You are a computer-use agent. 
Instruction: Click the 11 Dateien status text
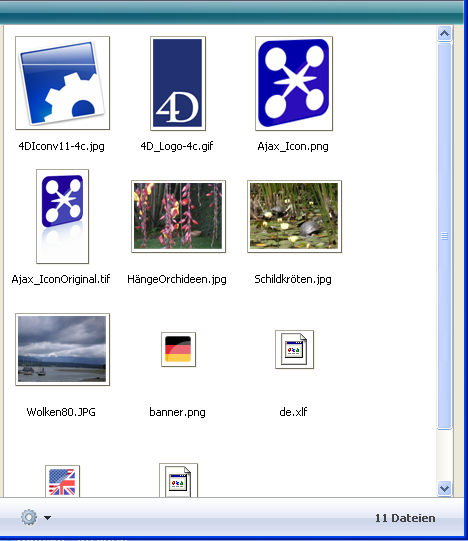tap(405, 518)
